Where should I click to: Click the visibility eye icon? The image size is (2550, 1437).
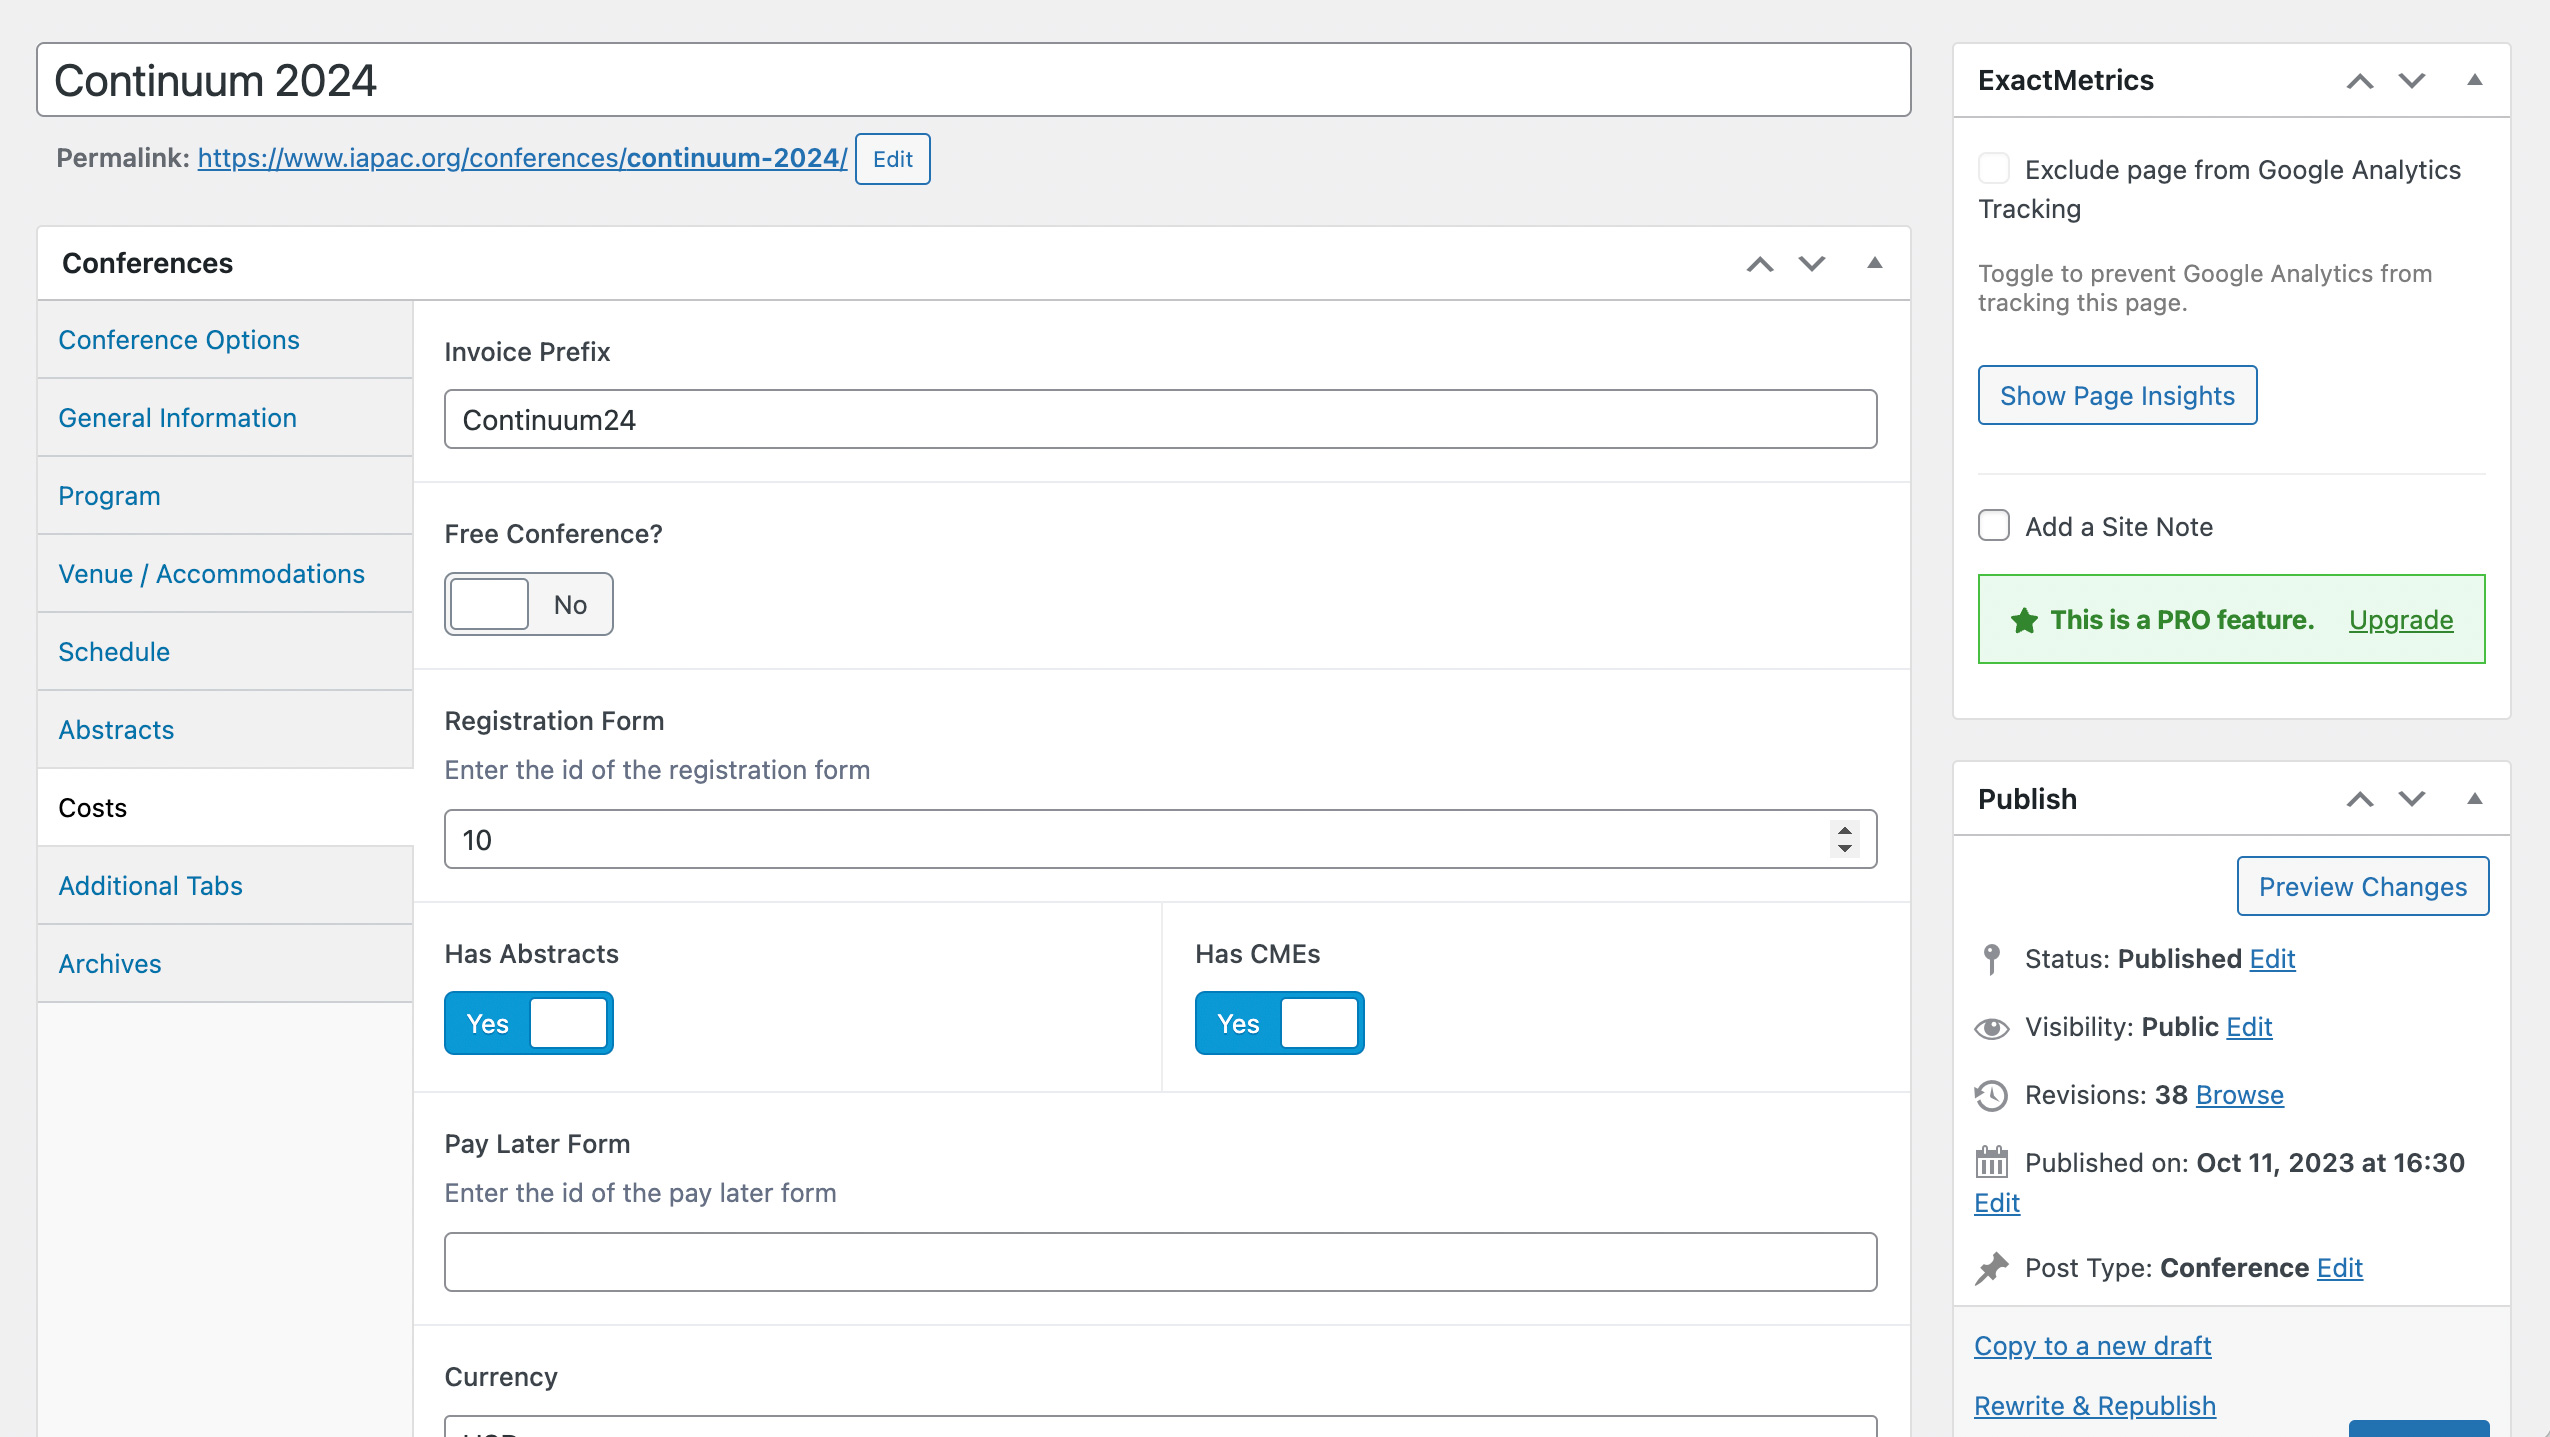1991,1028
